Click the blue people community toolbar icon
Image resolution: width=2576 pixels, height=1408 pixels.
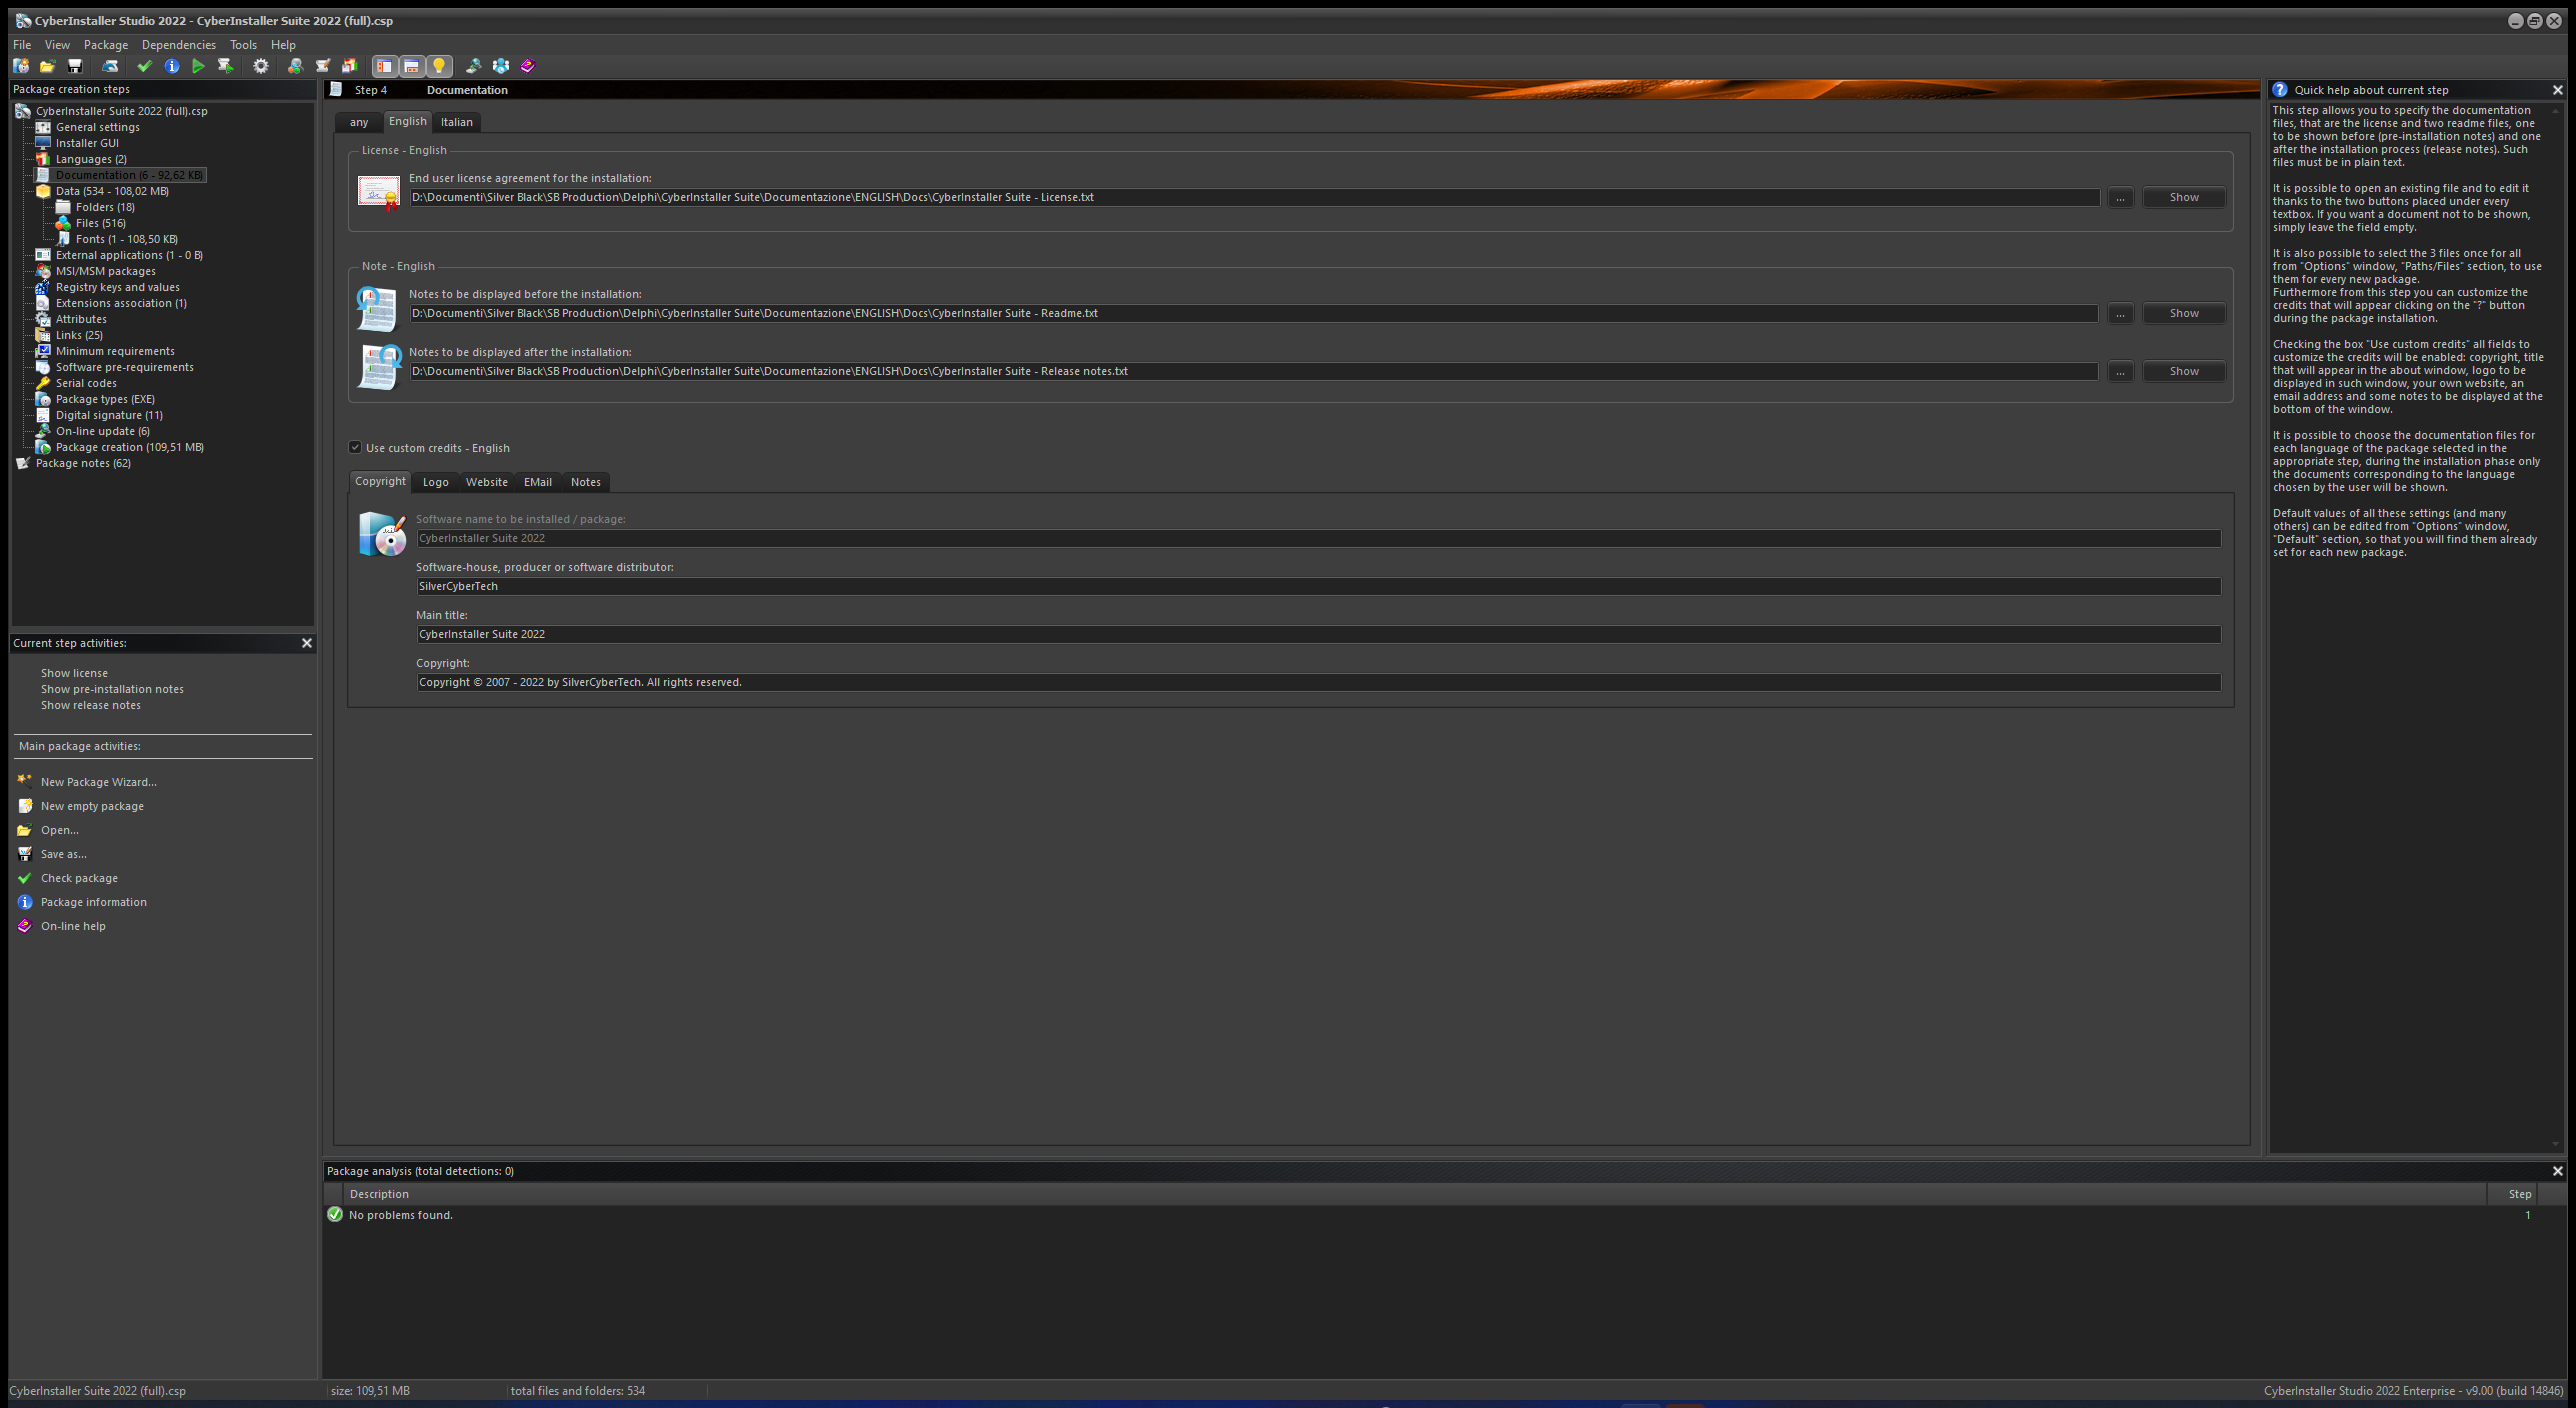[x=500, y=66]
